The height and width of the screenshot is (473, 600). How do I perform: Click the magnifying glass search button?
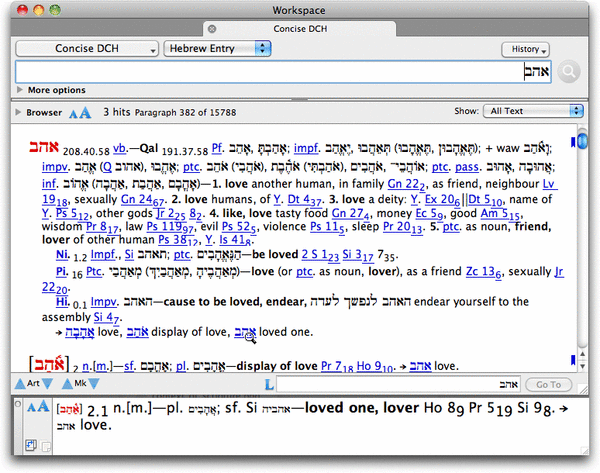[x=570, y=72]
